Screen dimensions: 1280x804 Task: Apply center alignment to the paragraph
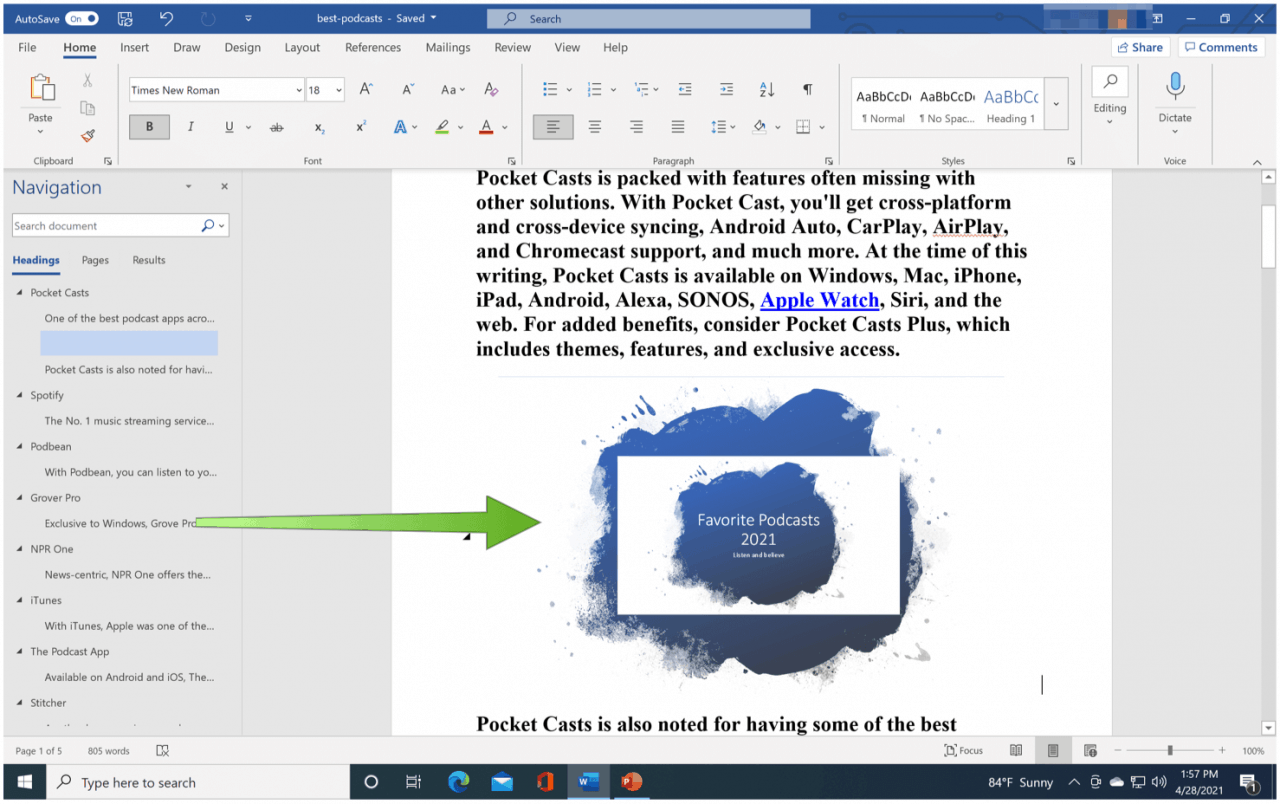pyautogui.click(x=594, y=126)
